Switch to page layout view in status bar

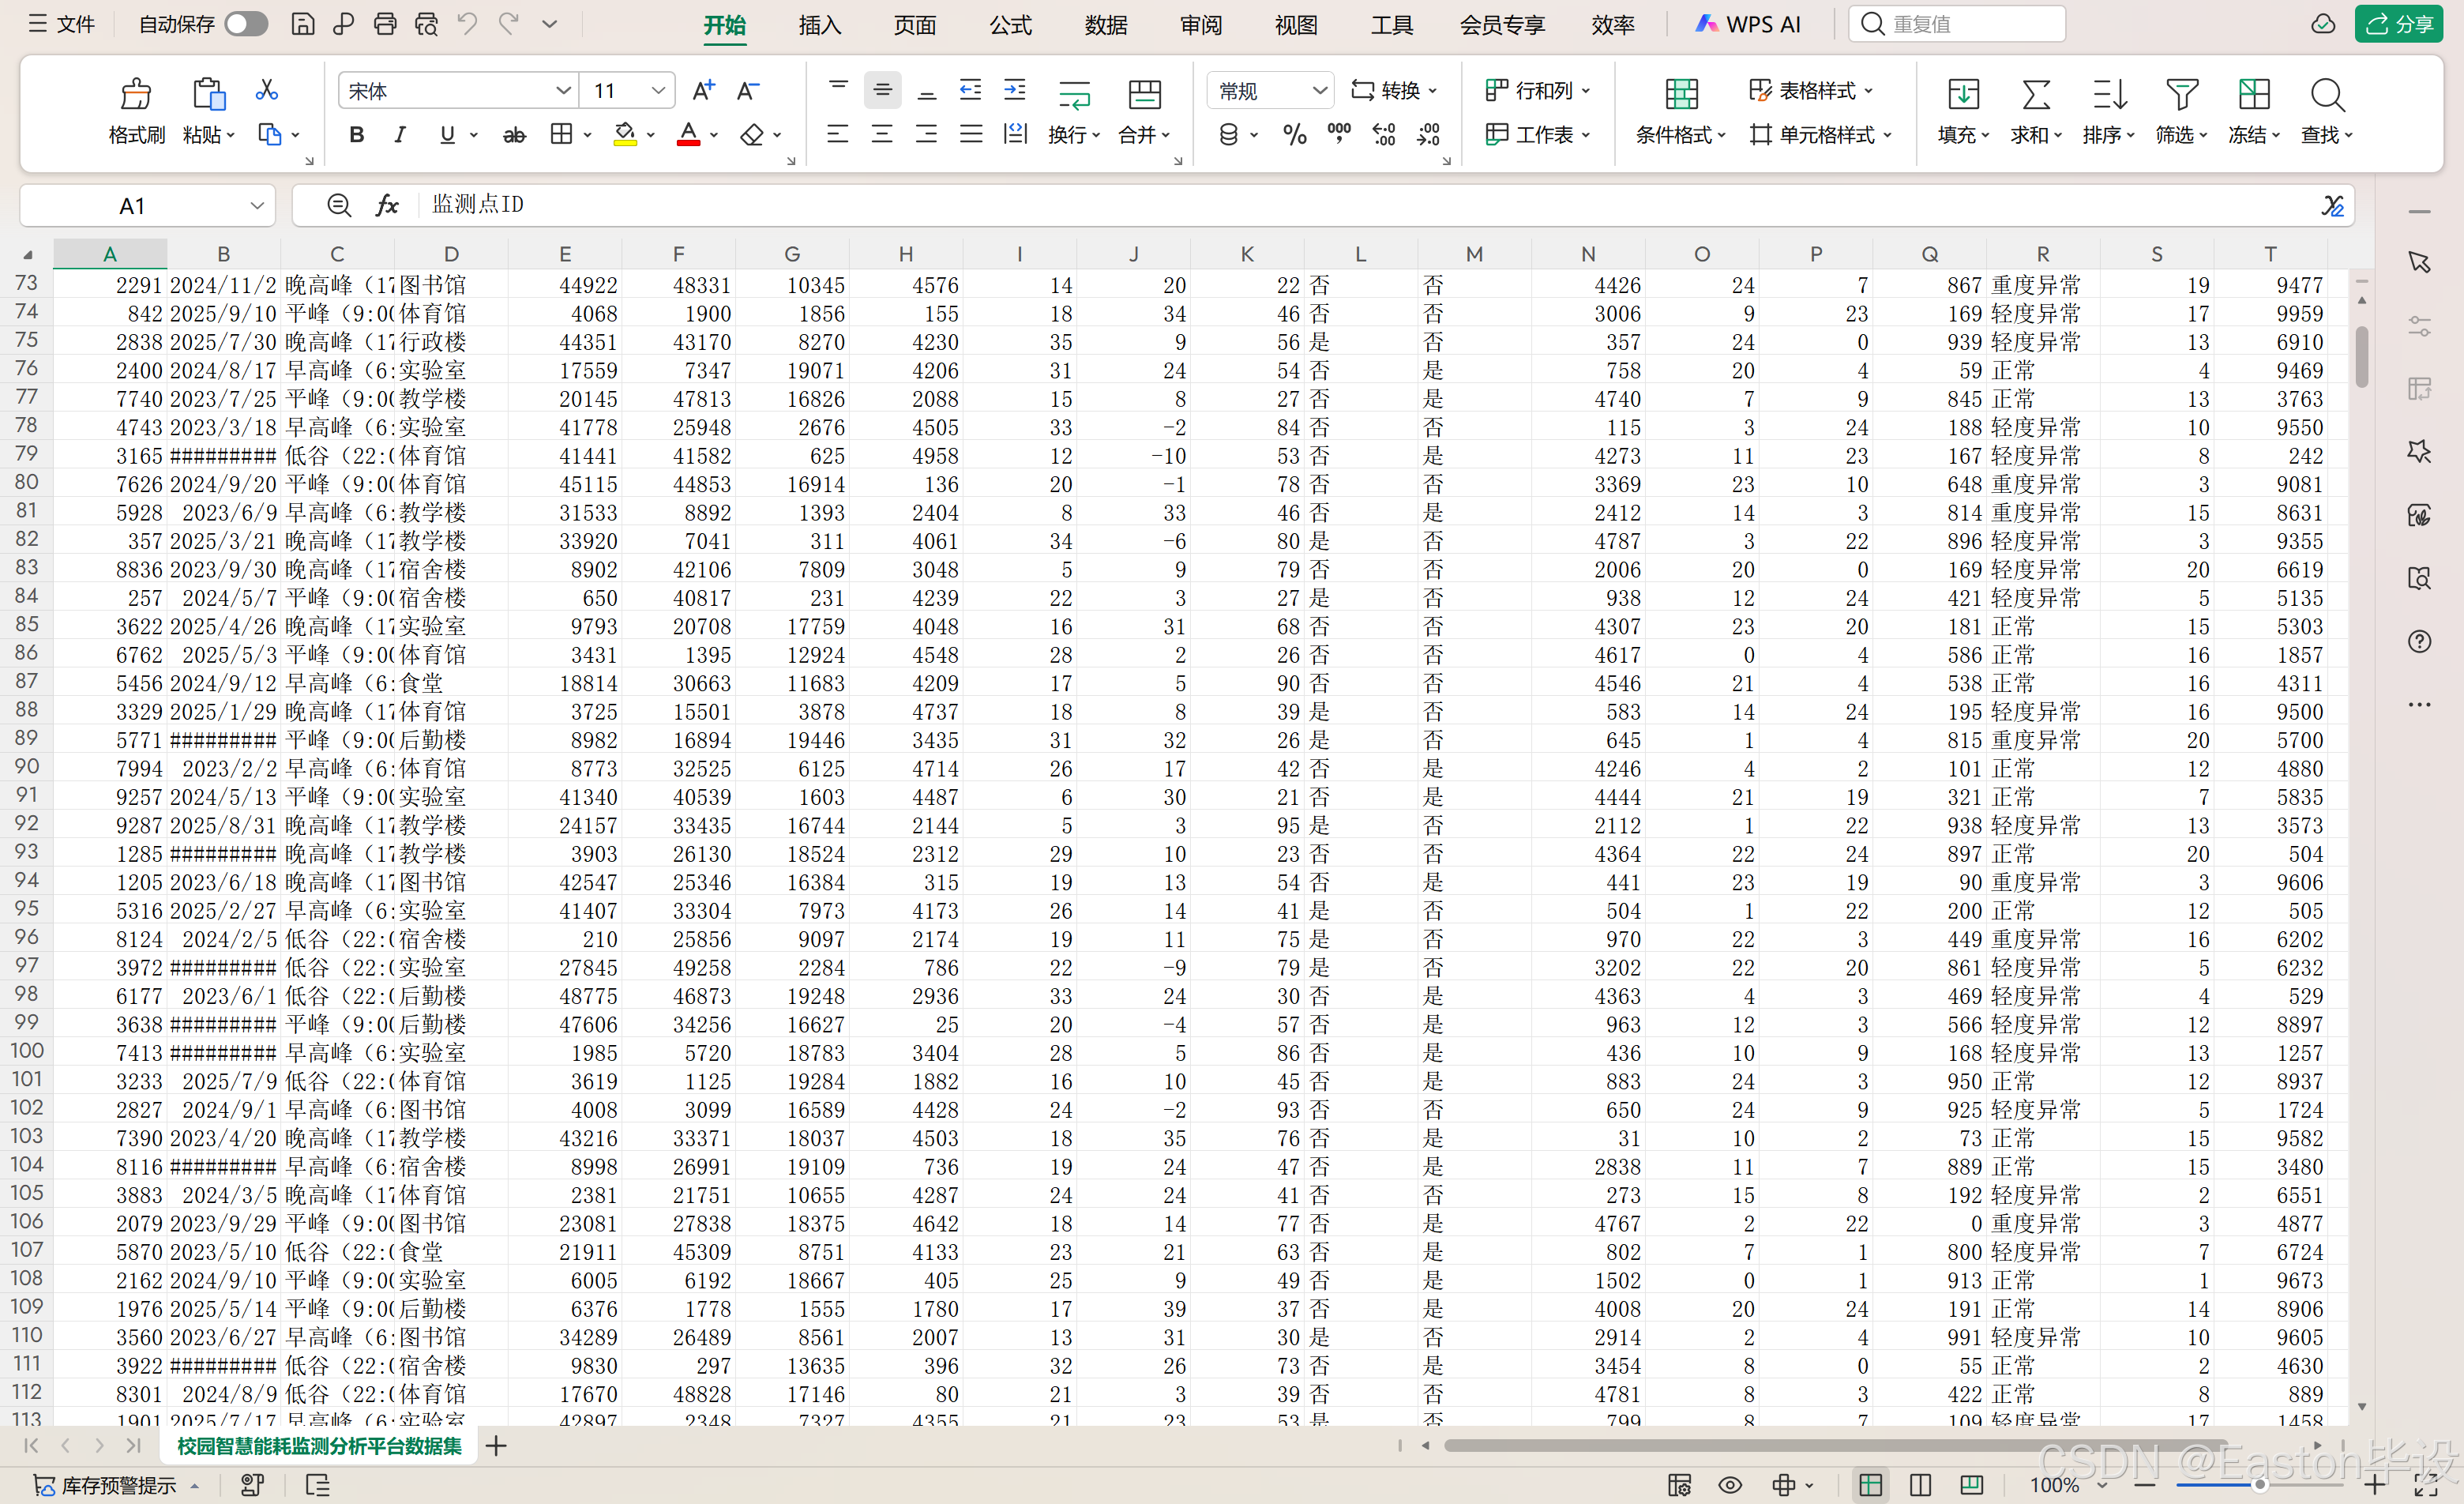click(1920, 1485)
